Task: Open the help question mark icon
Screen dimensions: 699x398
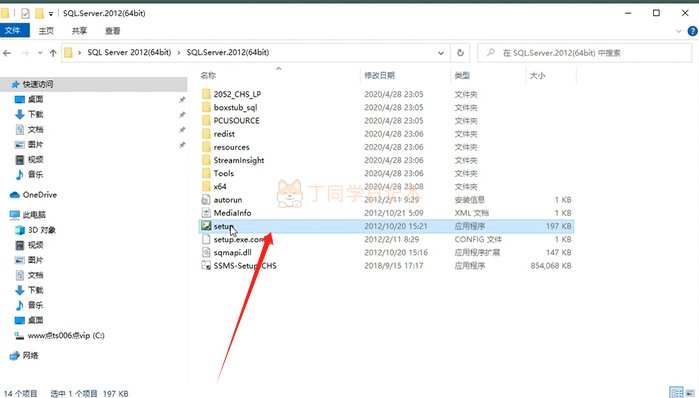Action: (692, 31)
